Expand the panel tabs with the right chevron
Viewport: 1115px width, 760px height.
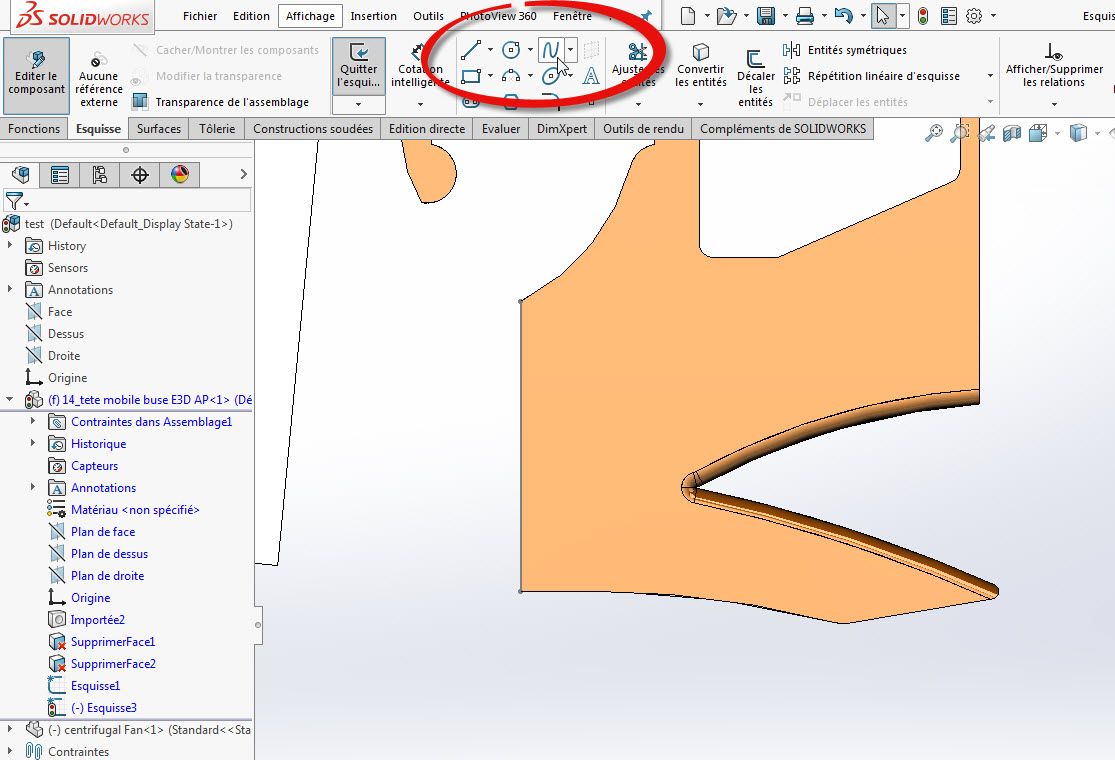(244, 174)
